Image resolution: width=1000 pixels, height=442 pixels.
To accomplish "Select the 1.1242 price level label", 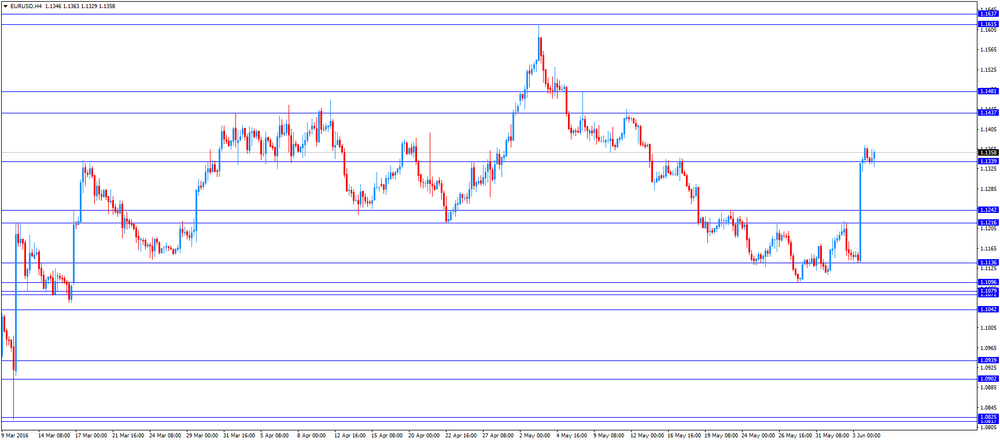I will pos(988,210).
